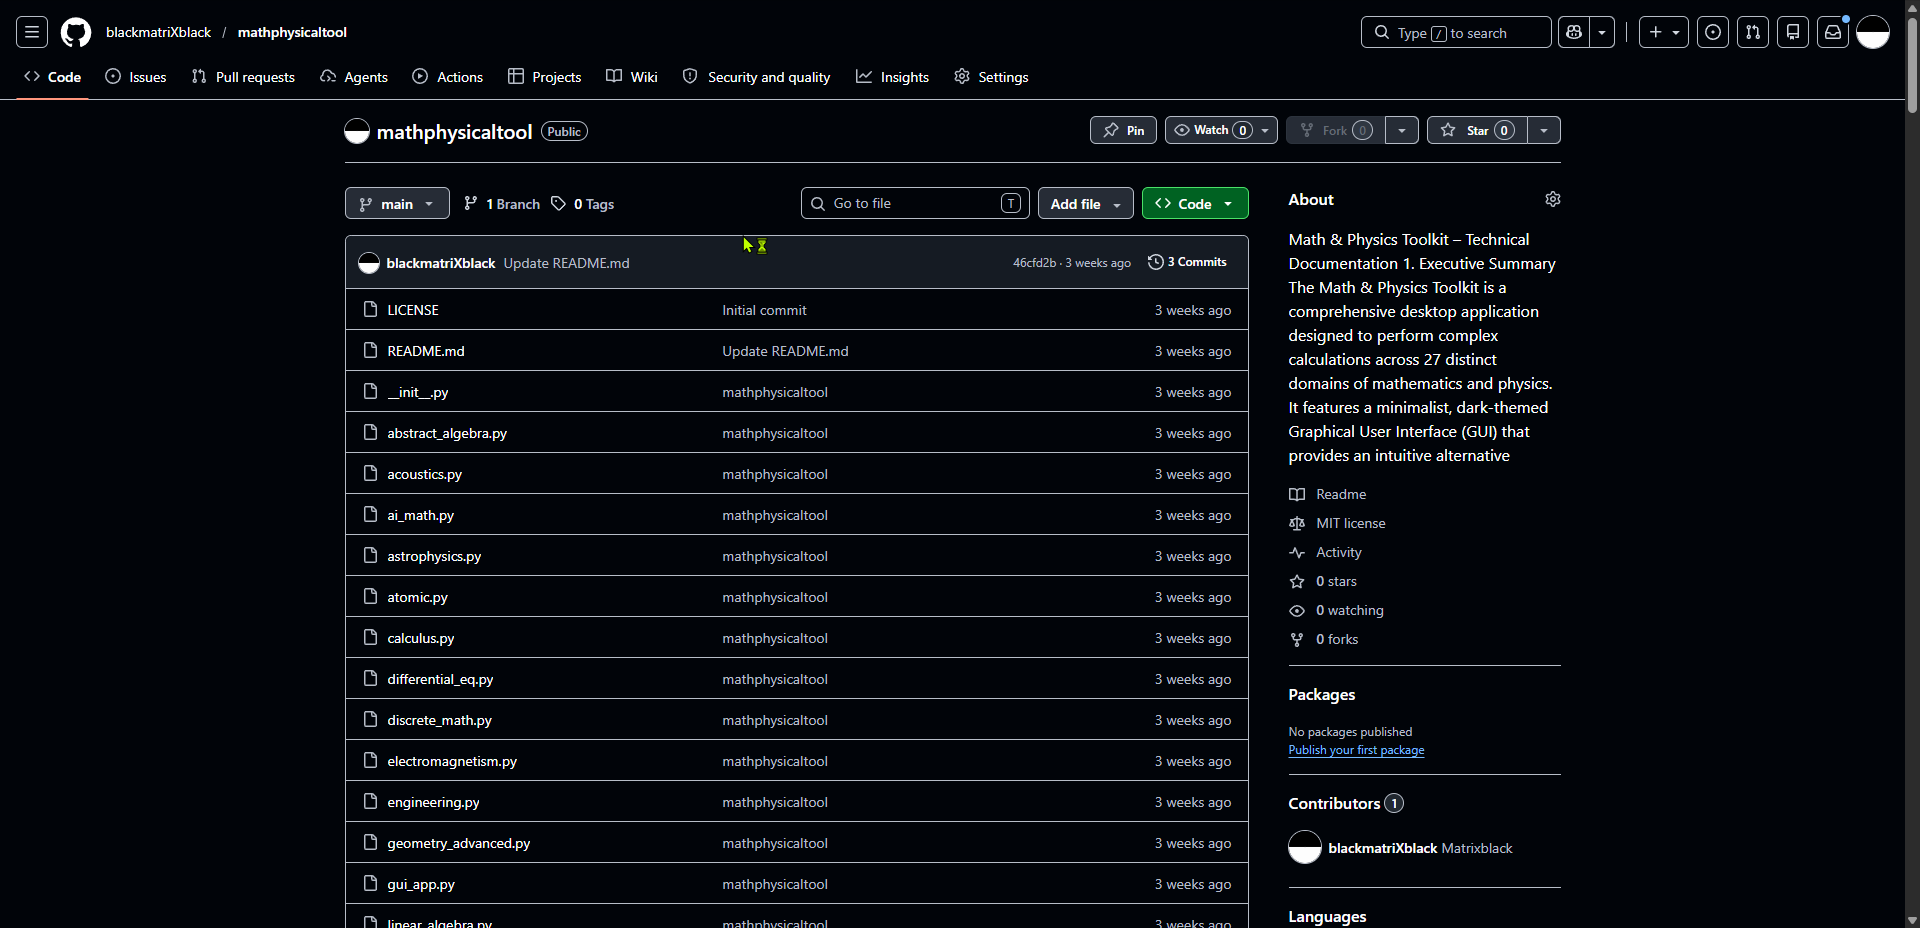Open the user profile avatar menu
This screenshot has height=928, width=1920.
[1873, 32]
